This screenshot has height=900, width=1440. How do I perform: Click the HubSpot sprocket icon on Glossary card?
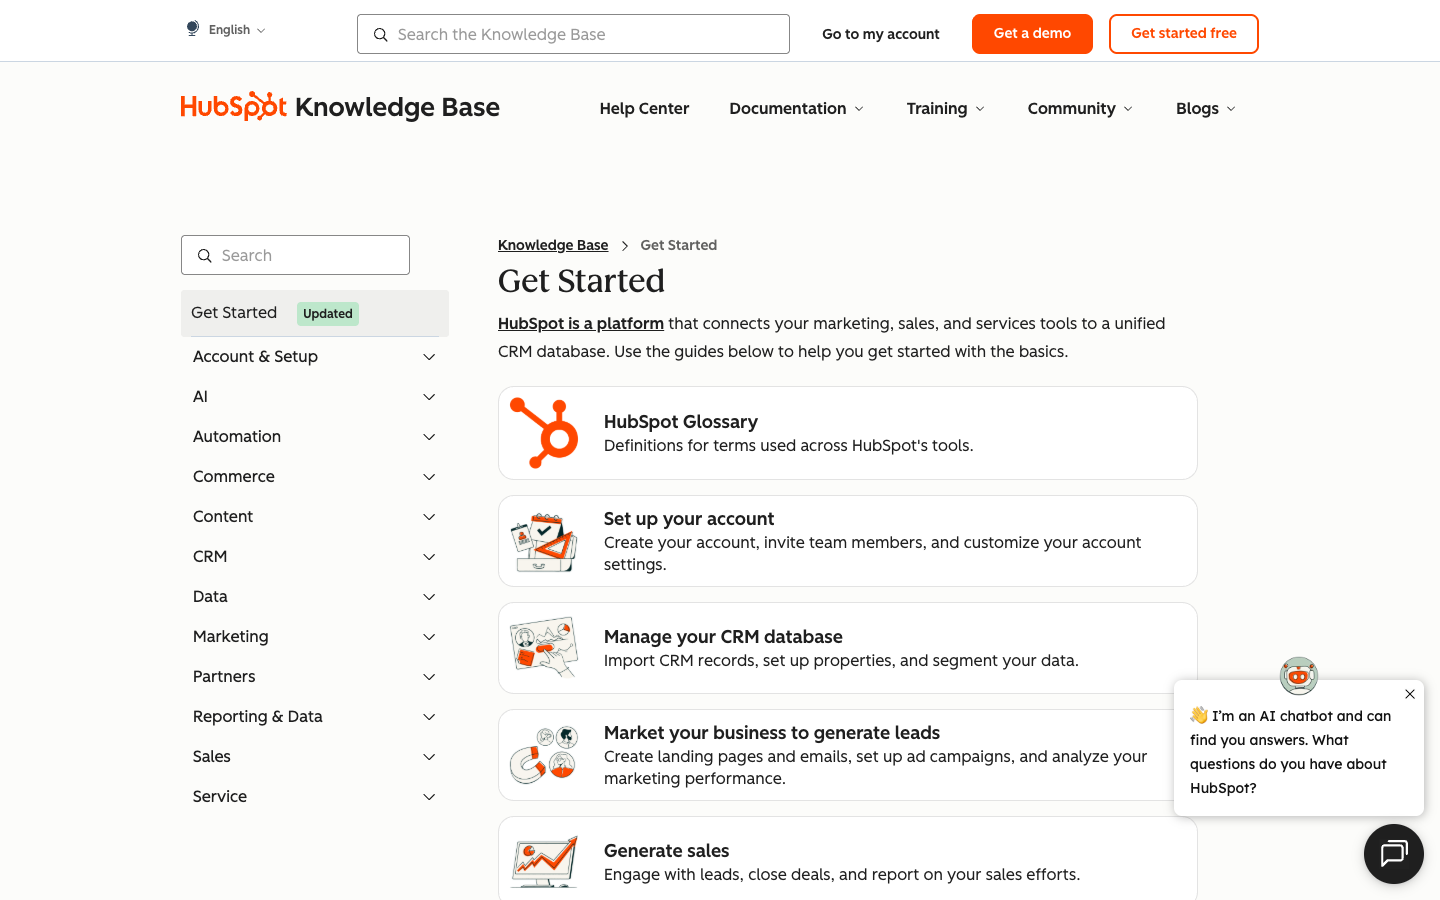pyautogui.click(x=544, y=433)
